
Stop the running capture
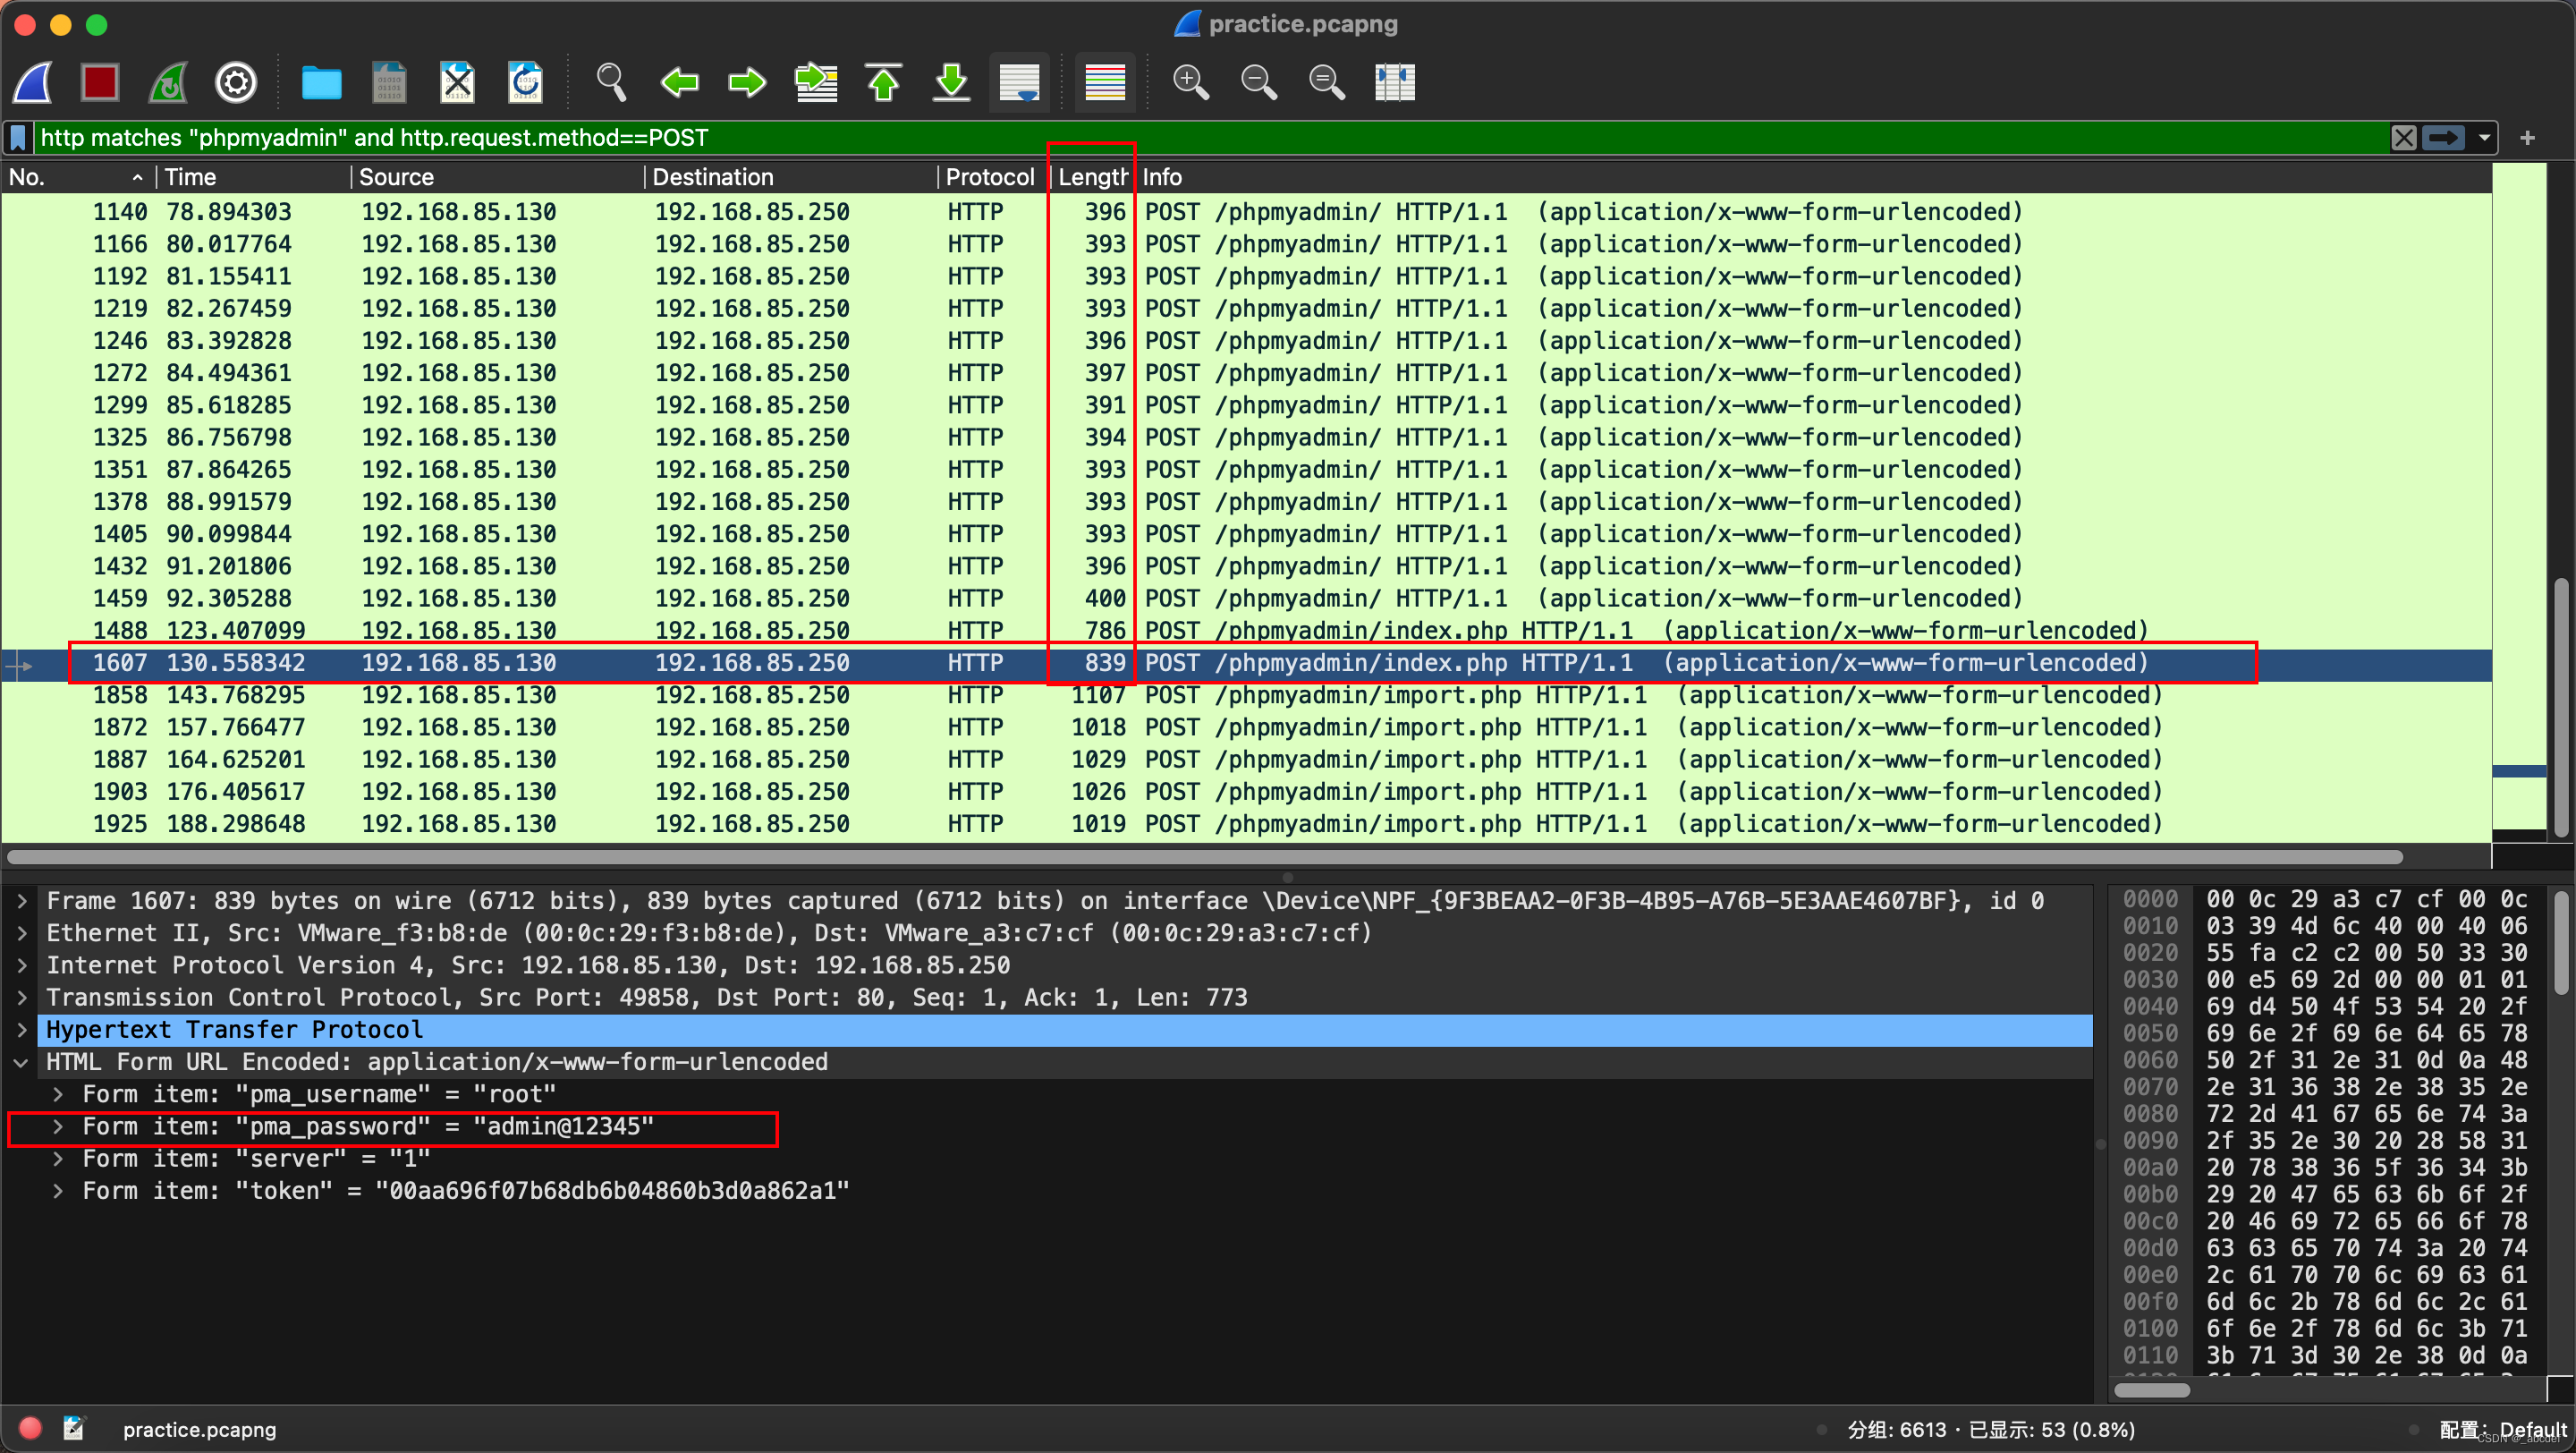(100, 82)
